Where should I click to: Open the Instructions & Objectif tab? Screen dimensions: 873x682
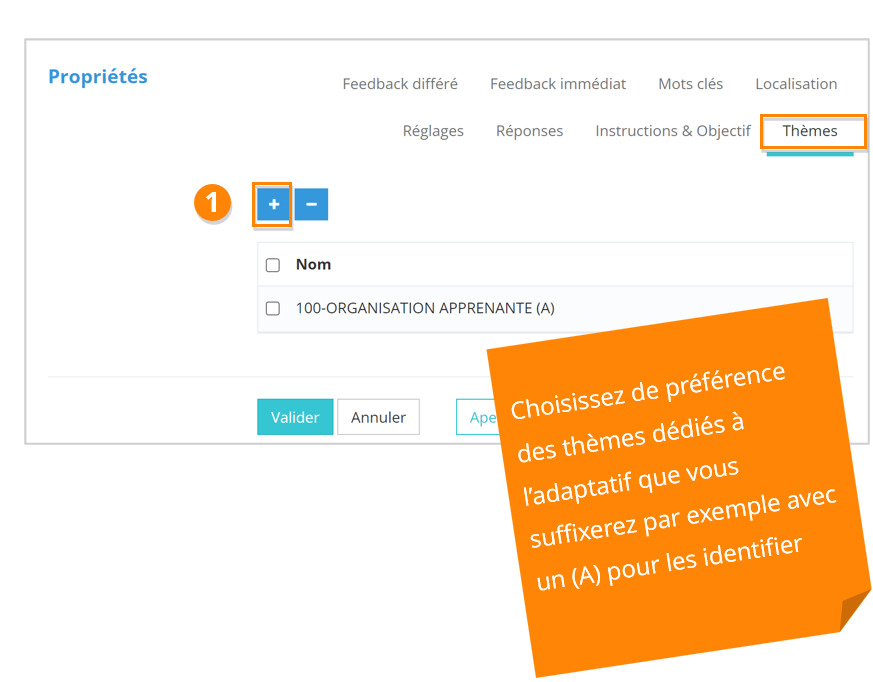pos(672,131)
